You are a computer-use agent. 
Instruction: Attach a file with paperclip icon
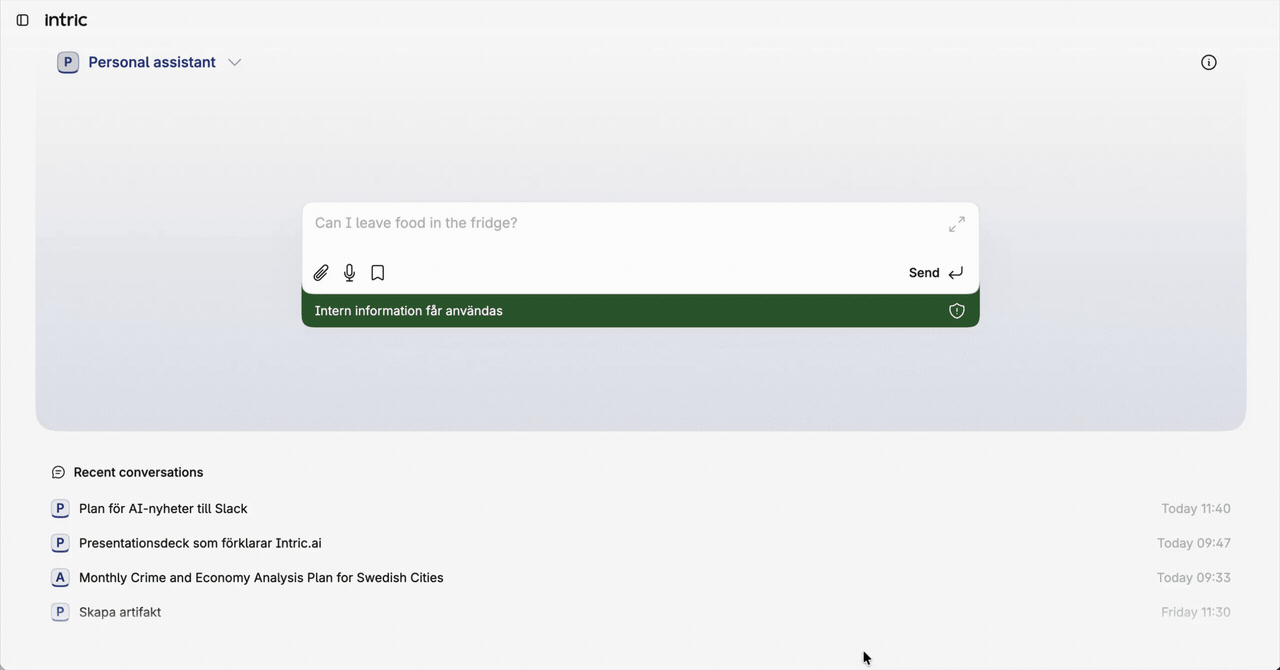click(321, 273)
